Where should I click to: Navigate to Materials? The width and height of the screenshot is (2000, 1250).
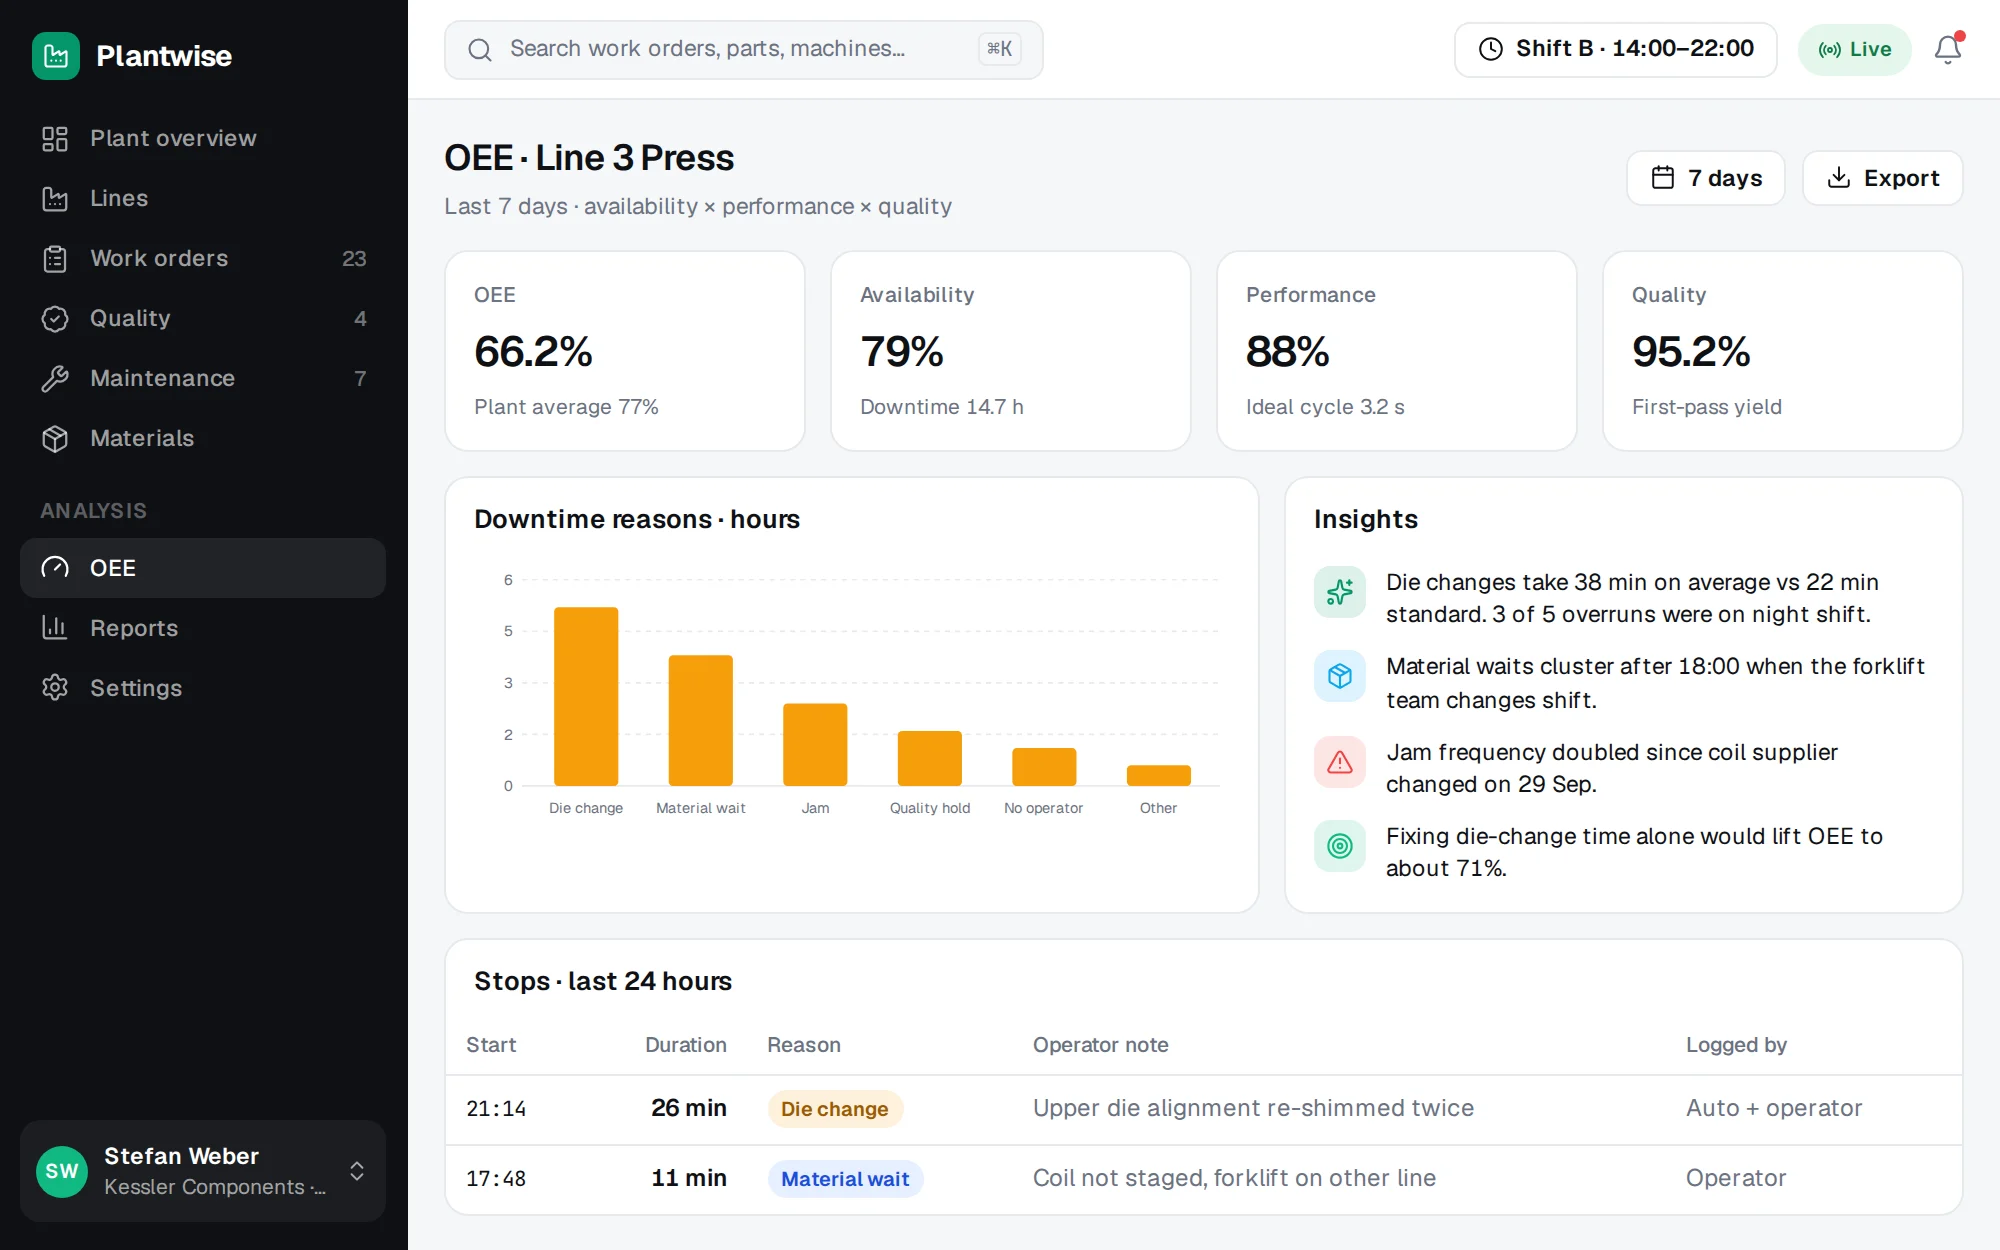pos(203,438)
